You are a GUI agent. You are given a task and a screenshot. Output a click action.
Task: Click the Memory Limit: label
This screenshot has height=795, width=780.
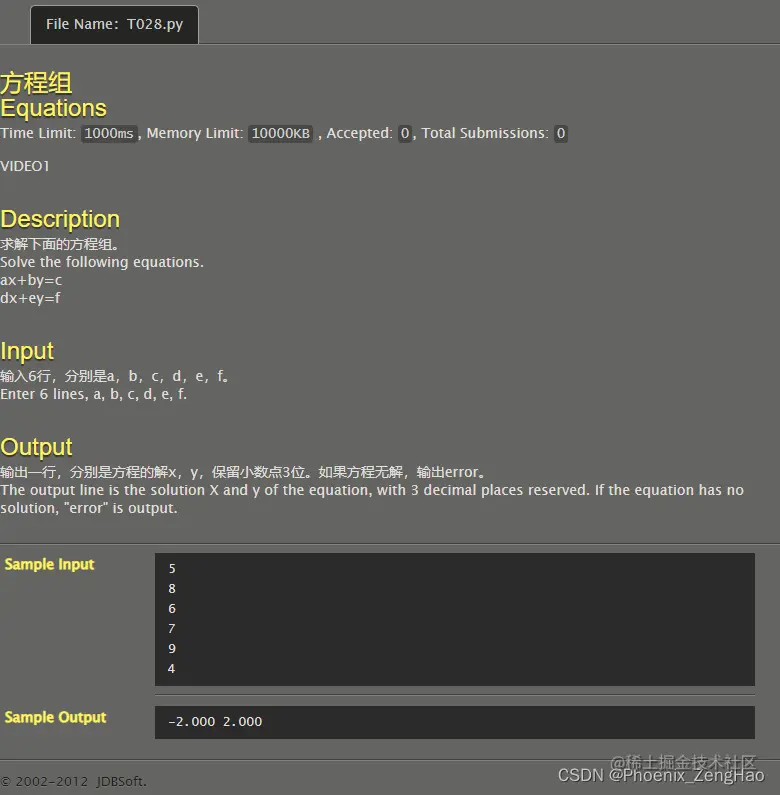(195, 133)
